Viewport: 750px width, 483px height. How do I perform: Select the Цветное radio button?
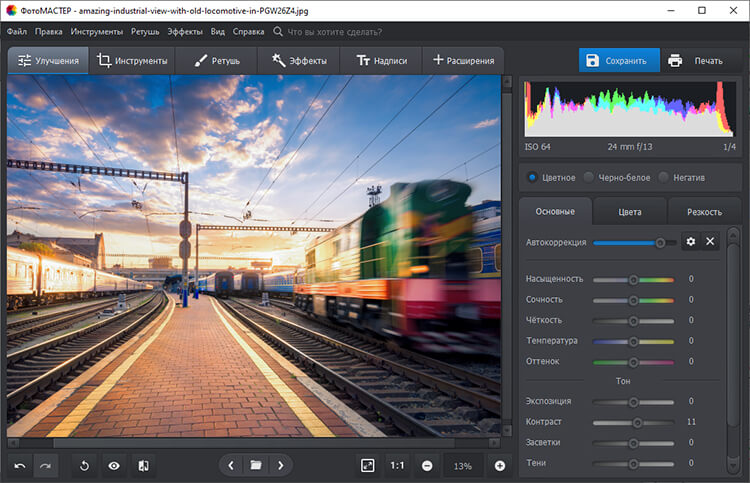click(532, 178)
